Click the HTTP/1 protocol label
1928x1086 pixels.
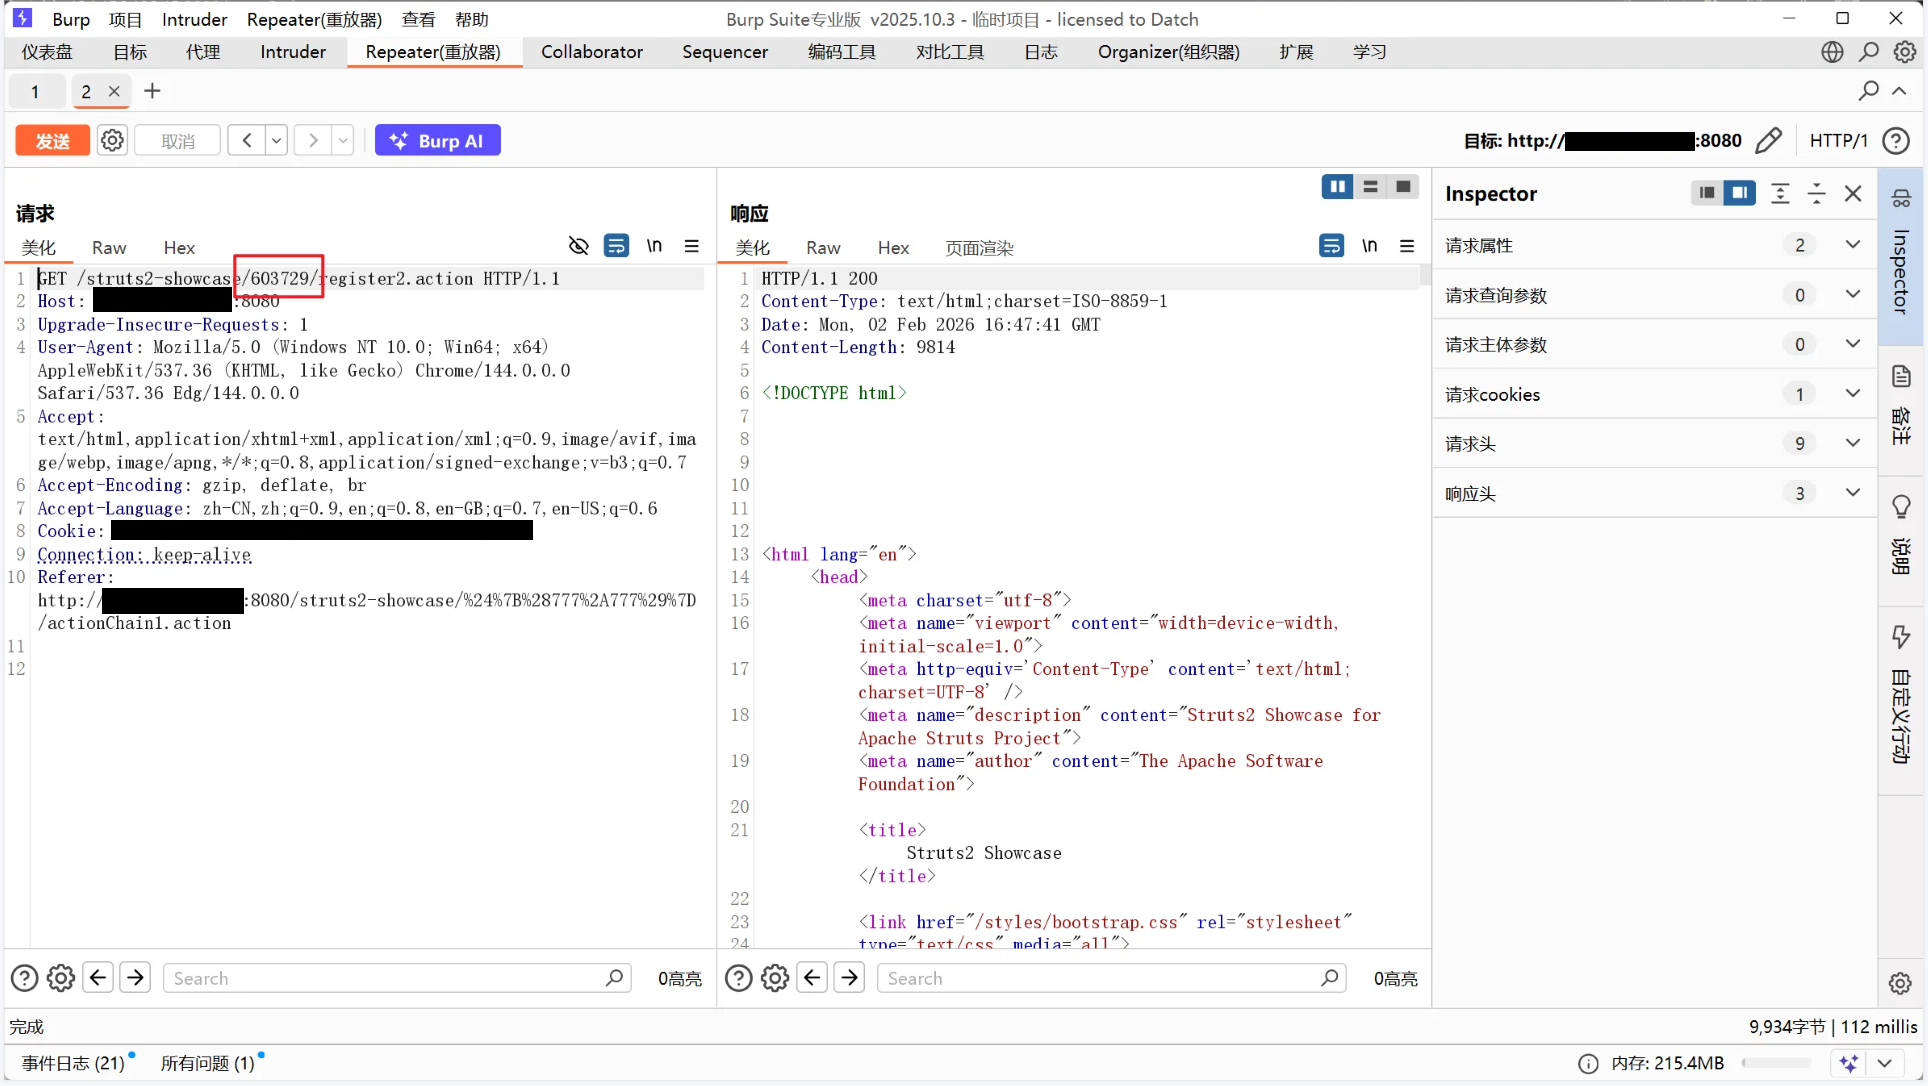pos(1838,141)
